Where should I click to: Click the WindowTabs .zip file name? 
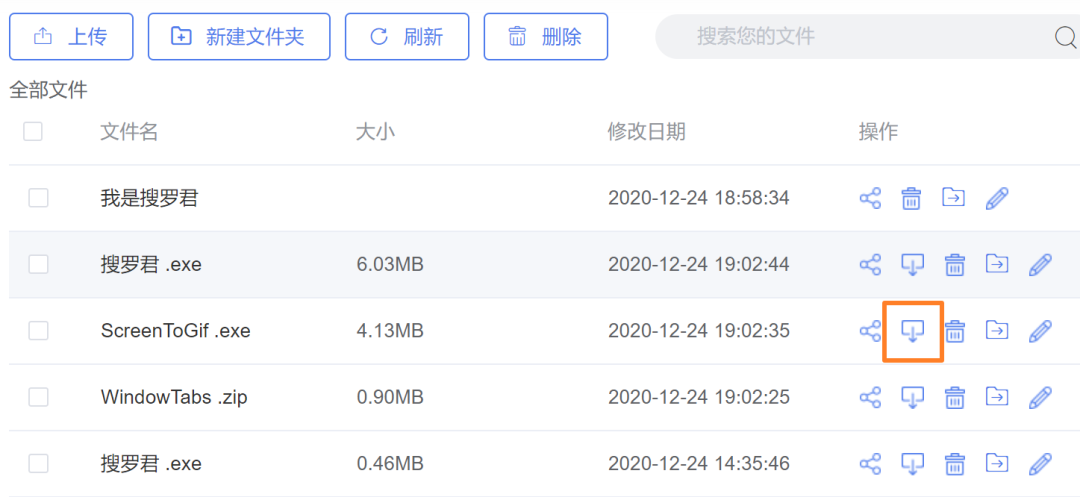(174, 397)
